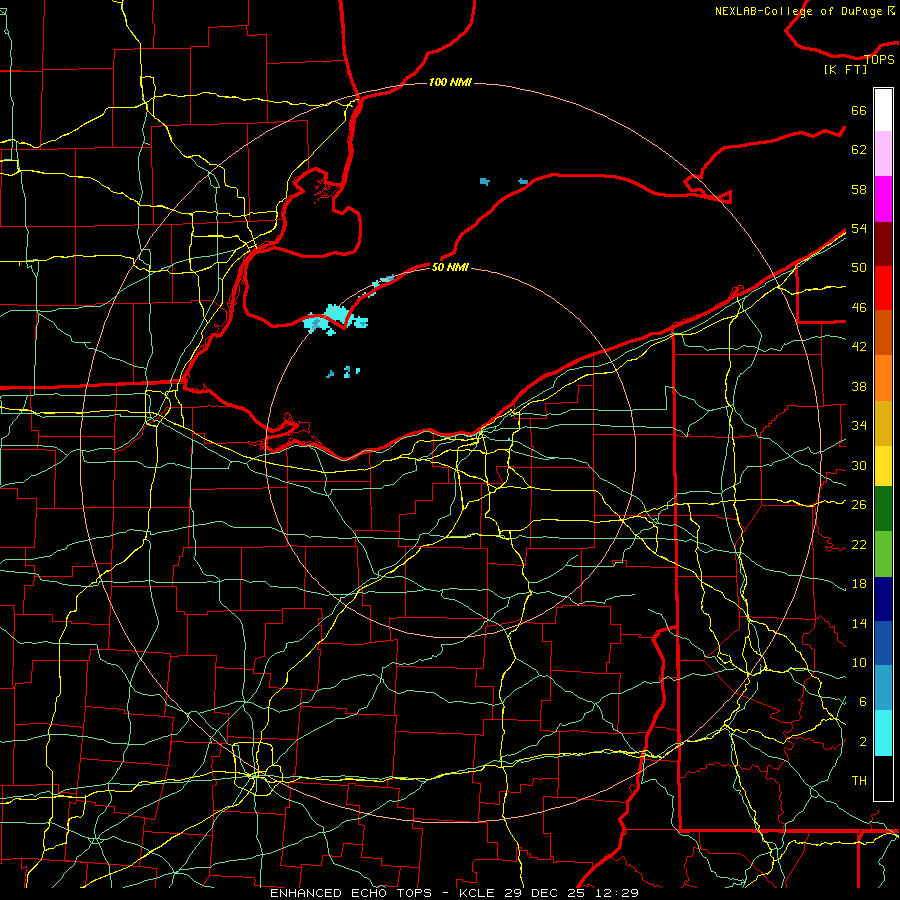The width and height of the screenshot is (900, 900).
Task: Click the legend value 18
Action: pyautogui.click(x=859, y=584)
